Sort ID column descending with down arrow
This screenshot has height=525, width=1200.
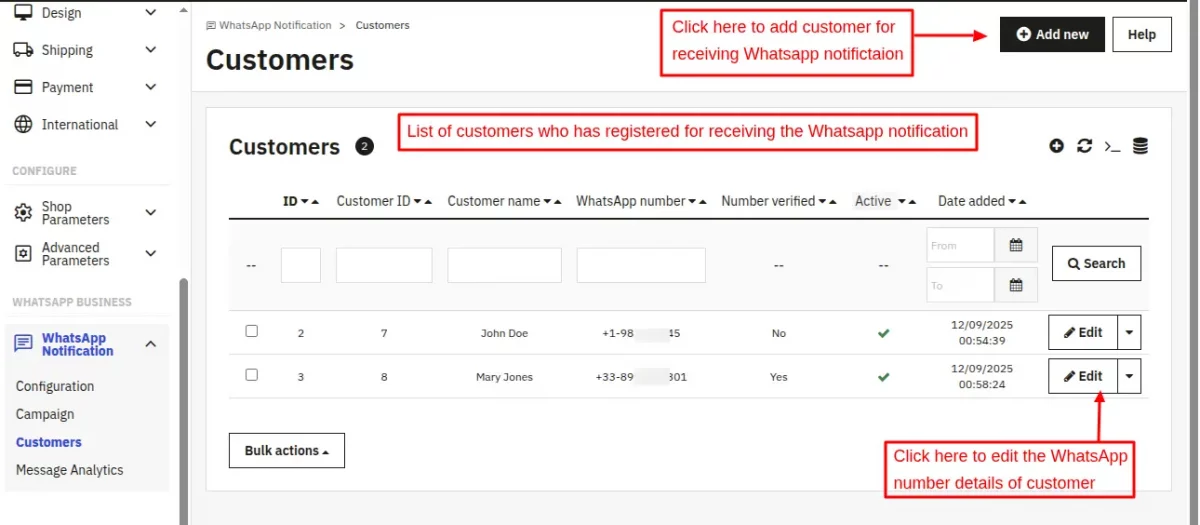tap(304, 201)
